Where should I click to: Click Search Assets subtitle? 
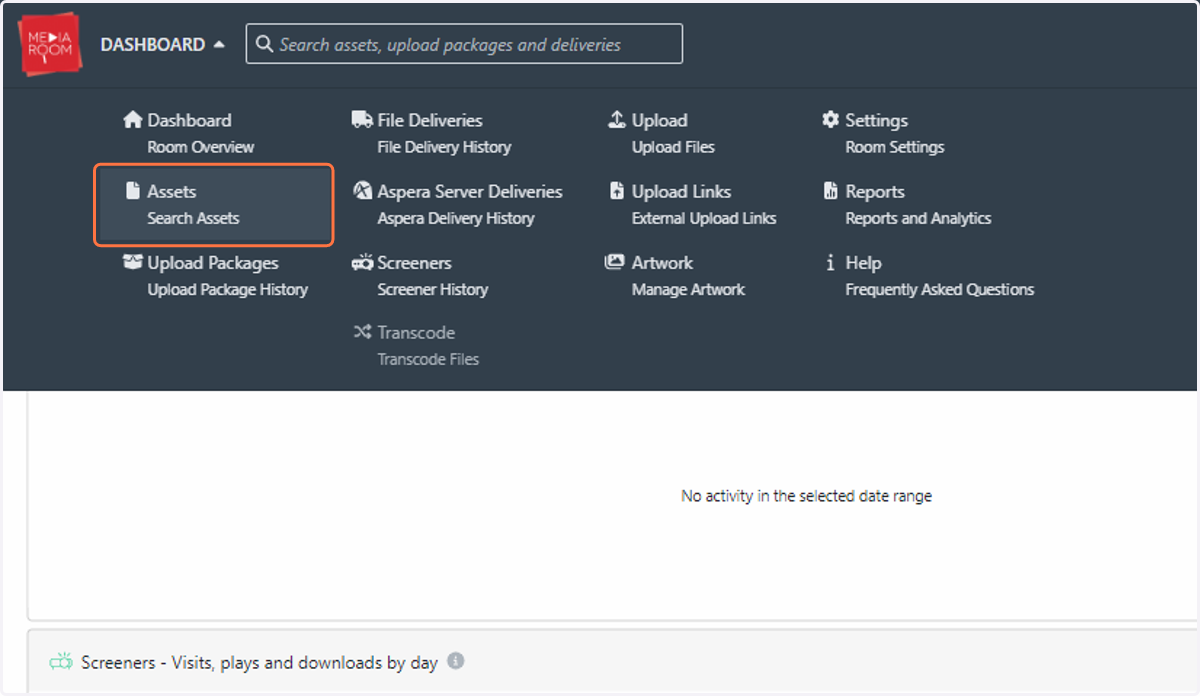(x=193, y=218)
